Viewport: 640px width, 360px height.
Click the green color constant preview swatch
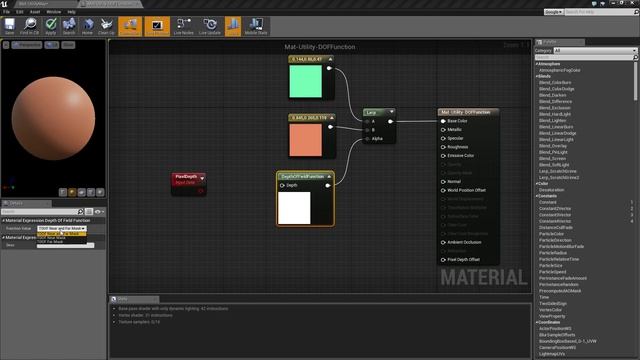point(305,81)
